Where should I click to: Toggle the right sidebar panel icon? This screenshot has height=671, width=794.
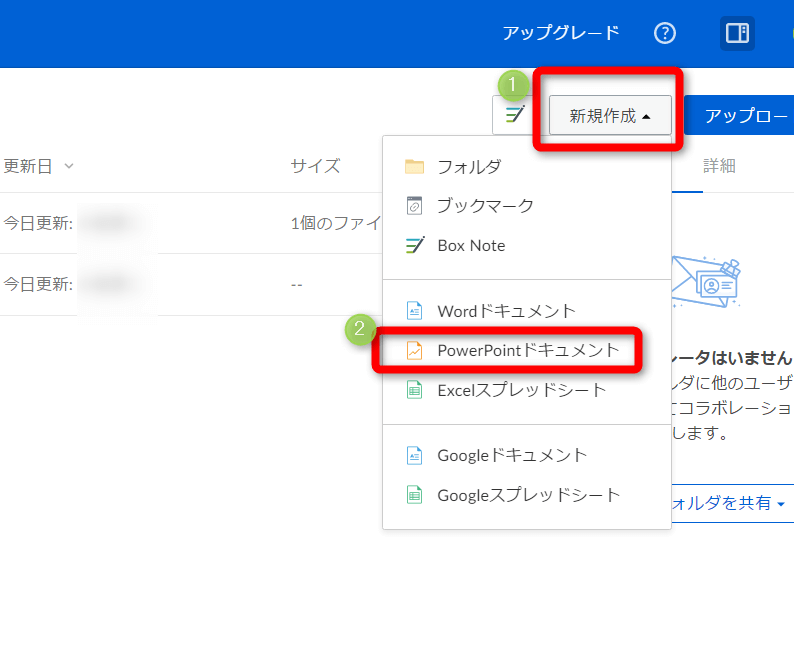pyautogui.click(x=737, y=33)
